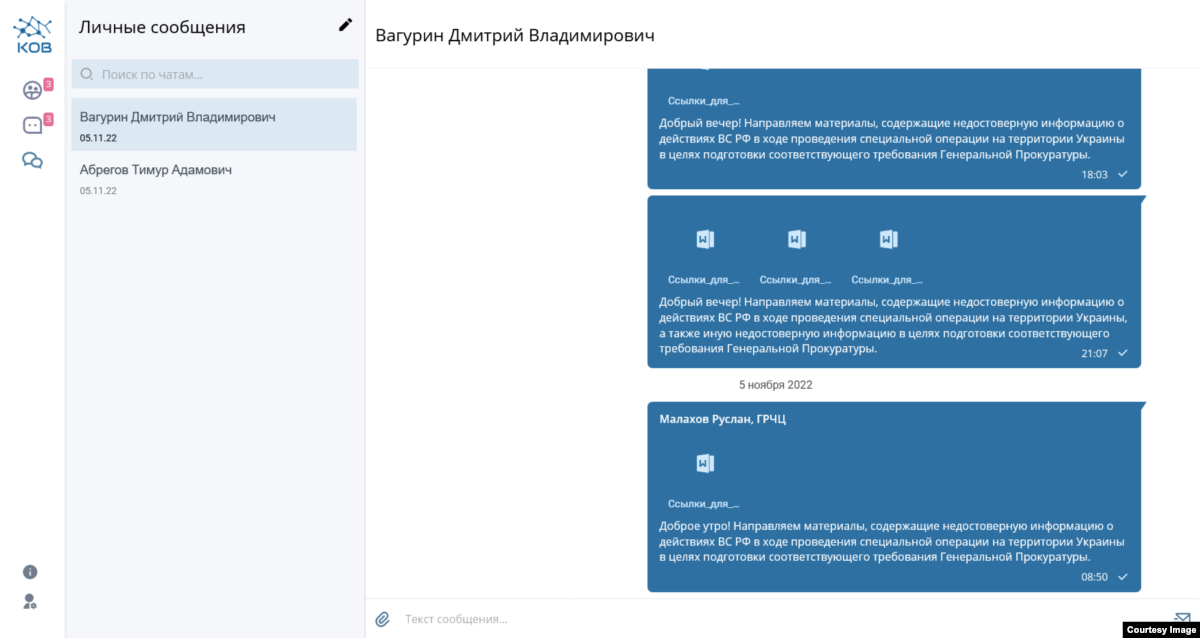Screen dimensions: 1200x638
Task: Click sender name Малахов Руслан, ГРЧЦ
Action: [723, 418]
